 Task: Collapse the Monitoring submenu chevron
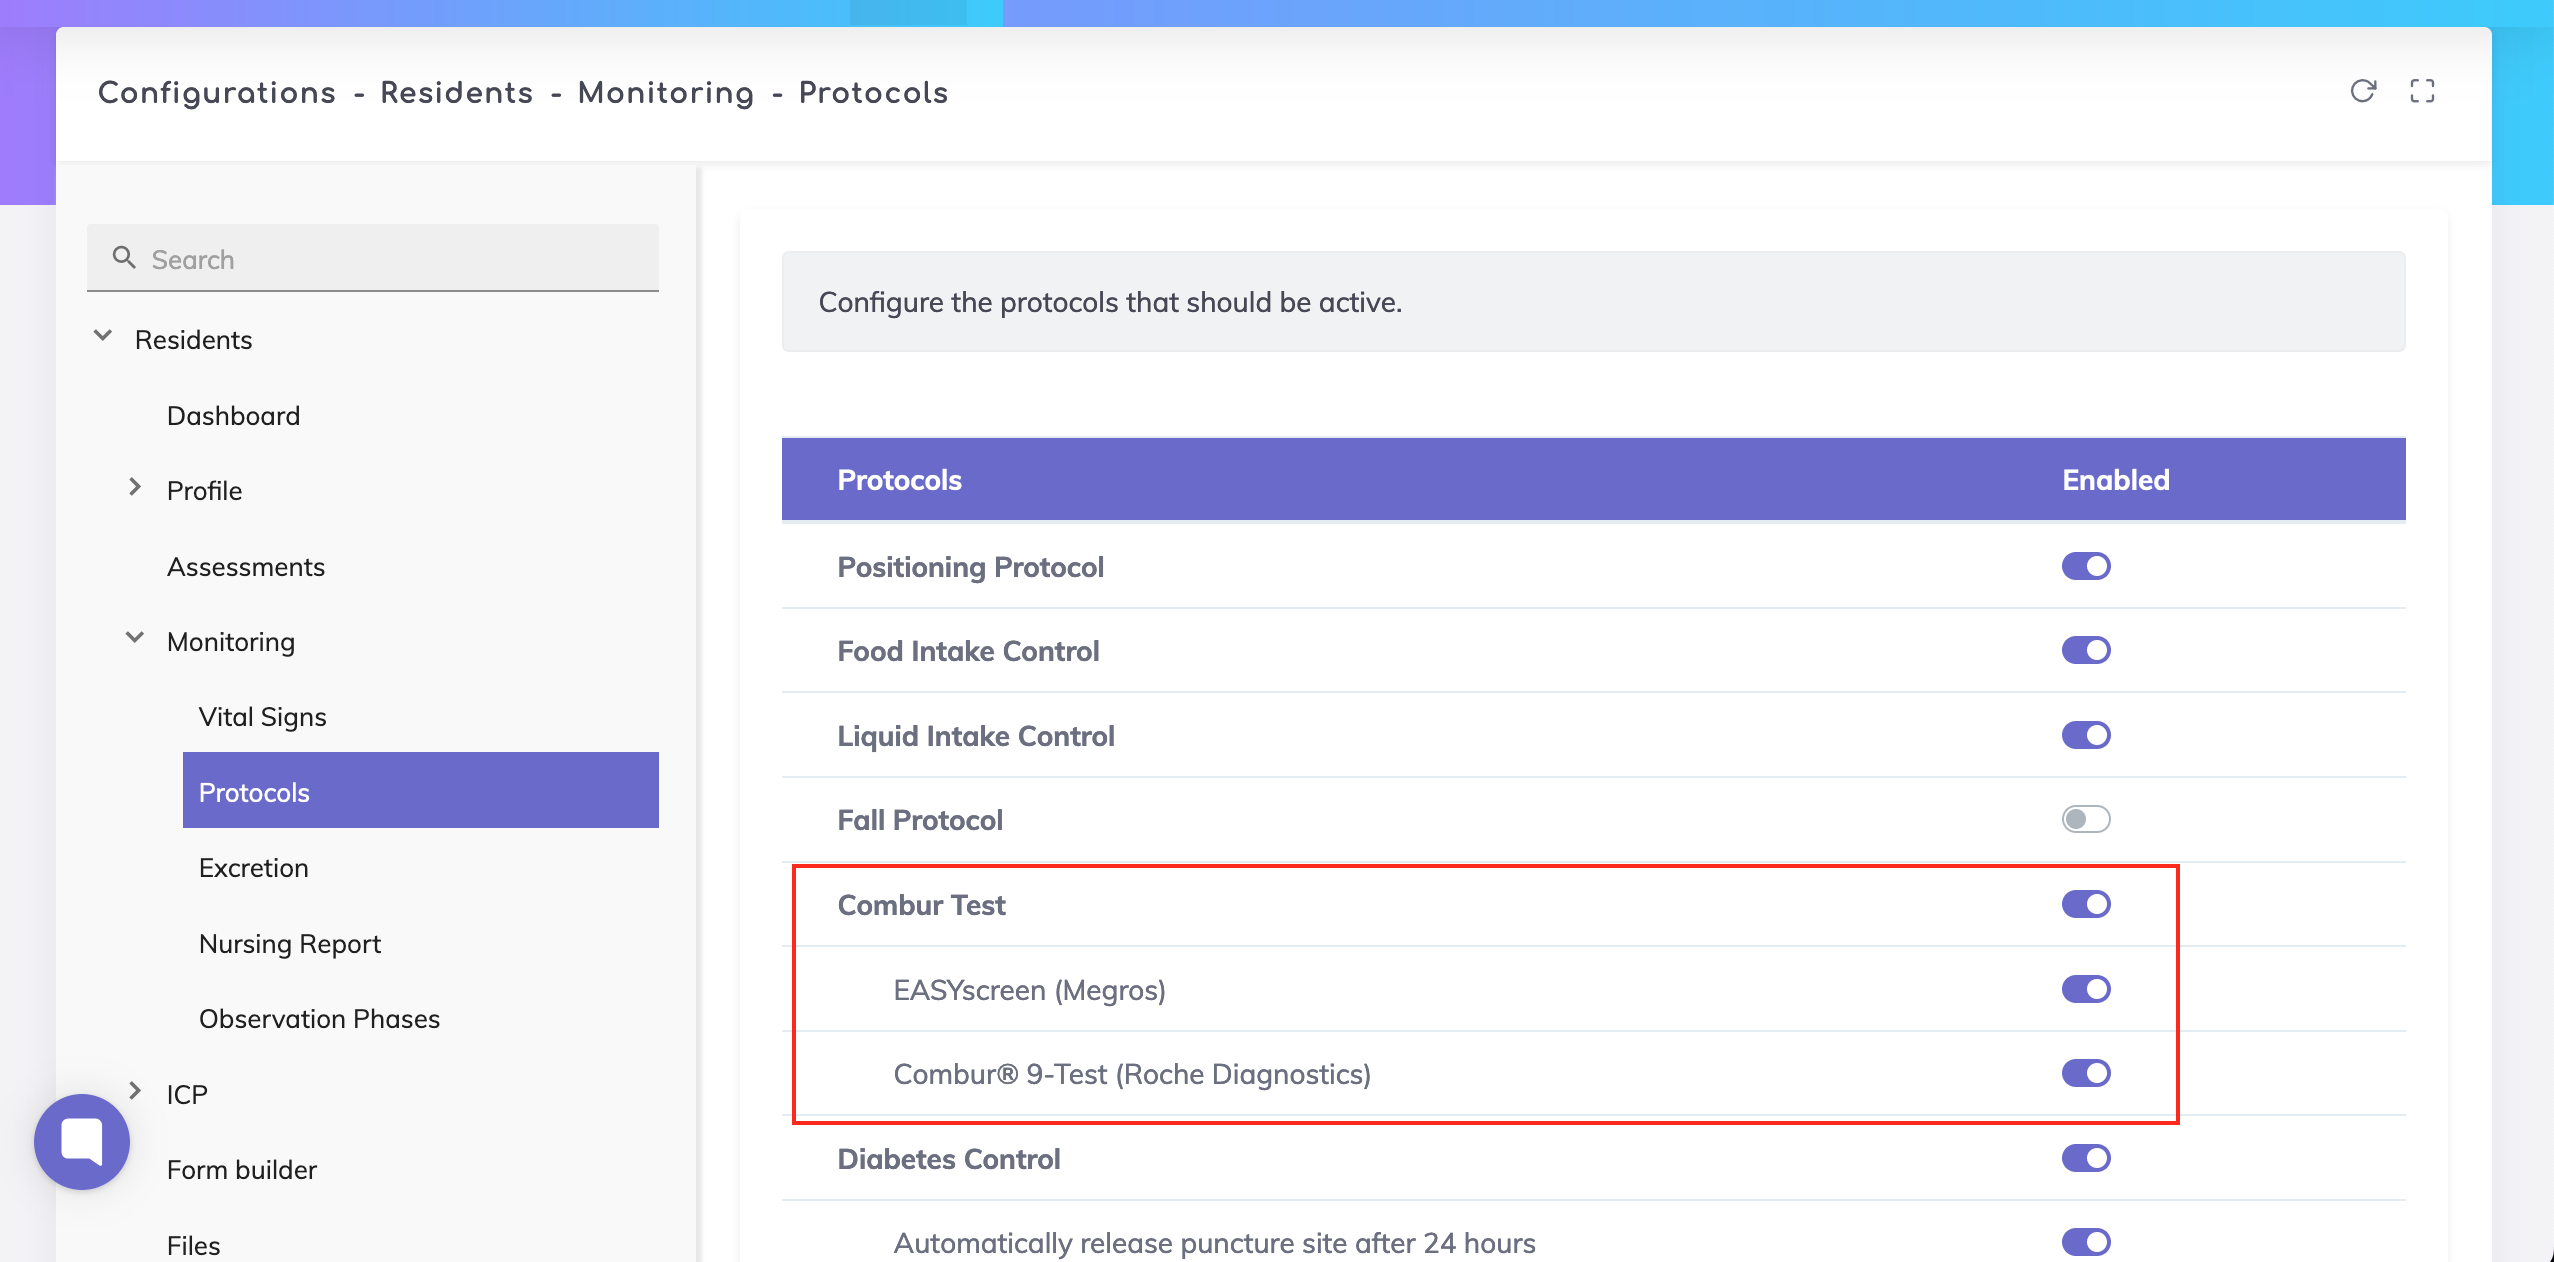coord(135,638)
